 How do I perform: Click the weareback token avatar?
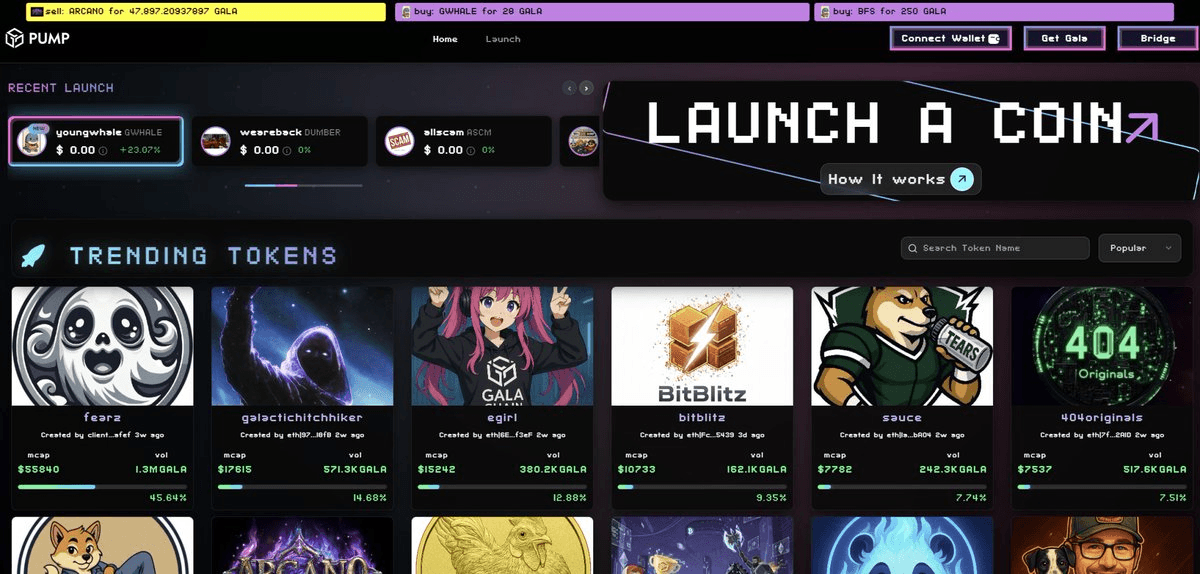point(215,141)
